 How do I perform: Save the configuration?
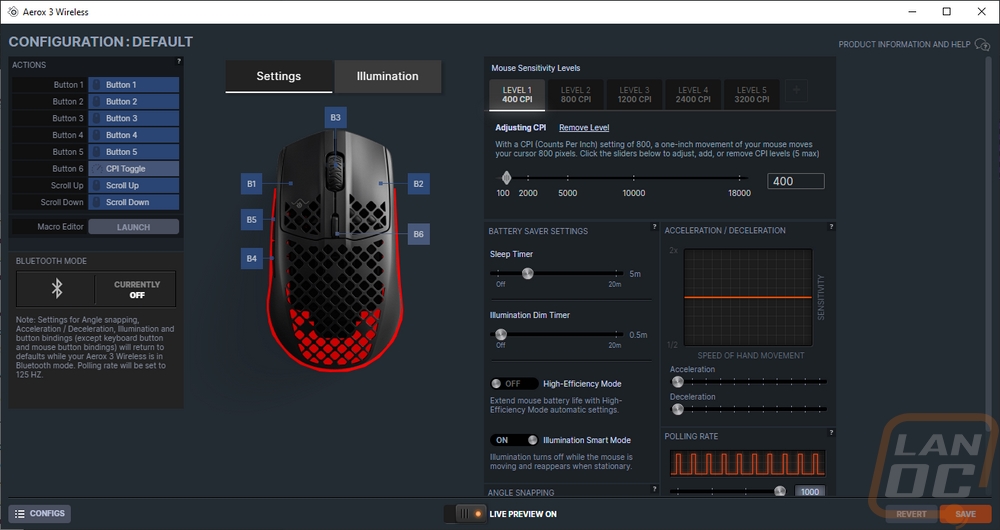[x=965, y=514]
